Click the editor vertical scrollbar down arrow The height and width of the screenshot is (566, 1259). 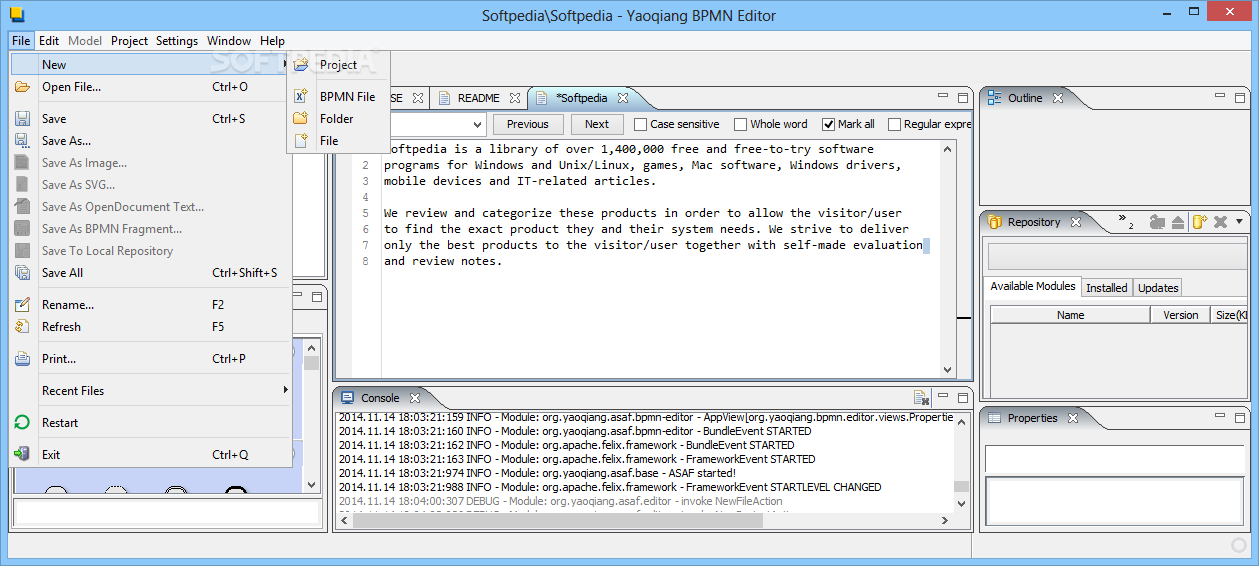[948, 369]
